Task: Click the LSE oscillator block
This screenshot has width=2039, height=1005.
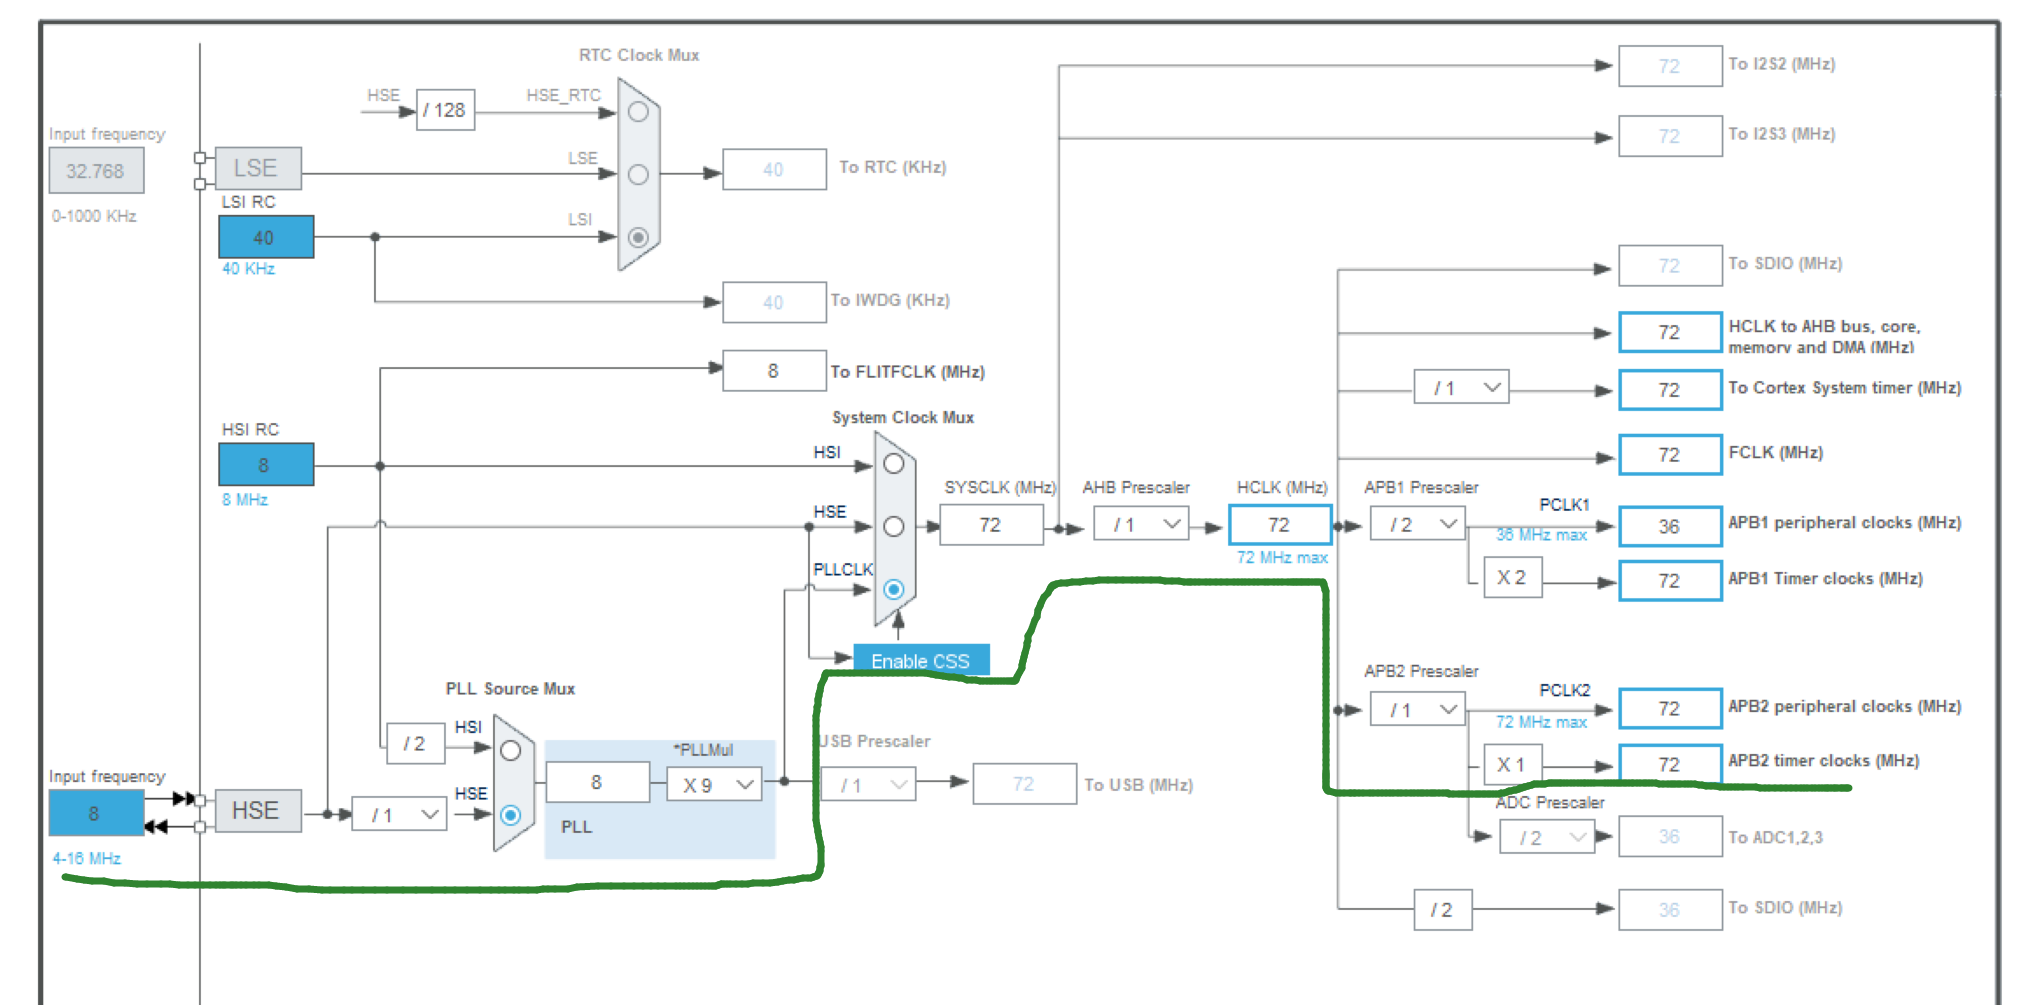Action: pos(257,168)
